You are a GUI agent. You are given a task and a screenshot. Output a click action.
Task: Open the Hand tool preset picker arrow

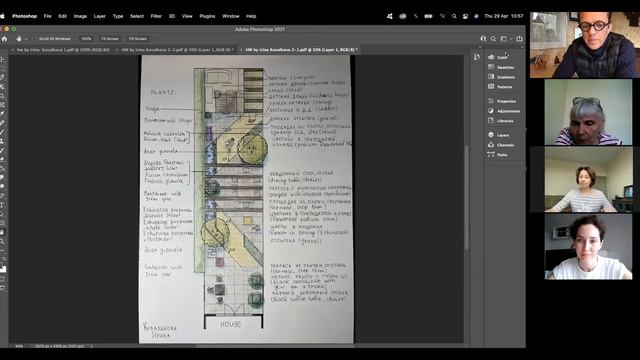click(x=26, y=39)
